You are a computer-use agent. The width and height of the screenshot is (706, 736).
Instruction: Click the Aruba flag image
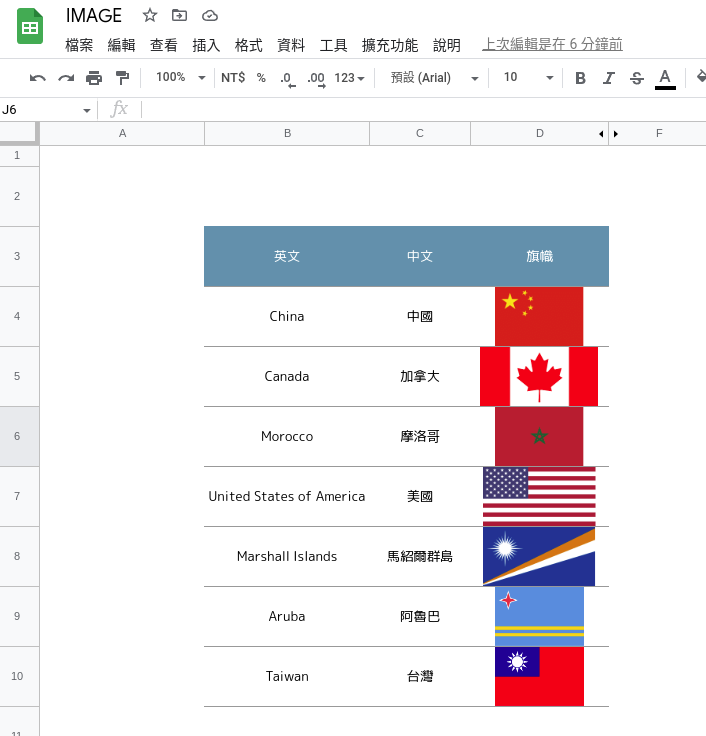[x=539, y=616]
